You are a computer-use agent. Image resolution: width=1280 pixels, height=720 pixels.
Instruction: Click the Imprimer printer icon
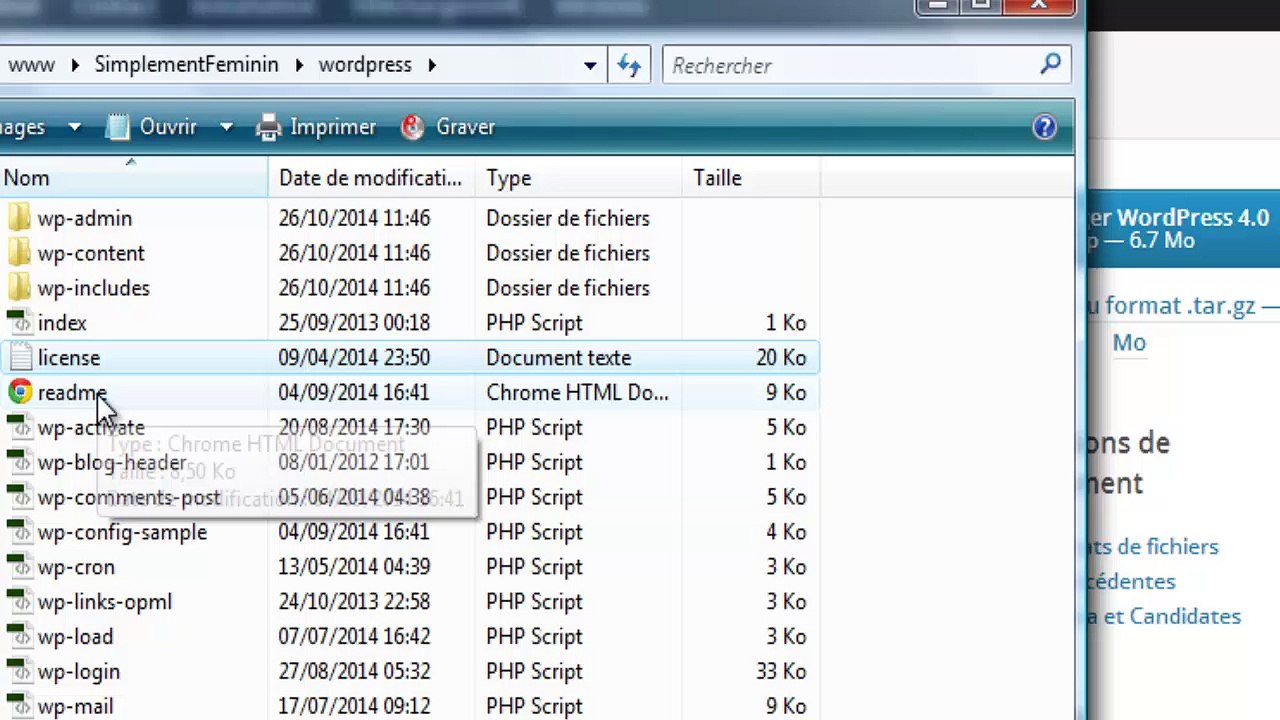click(x=268, y=127)
